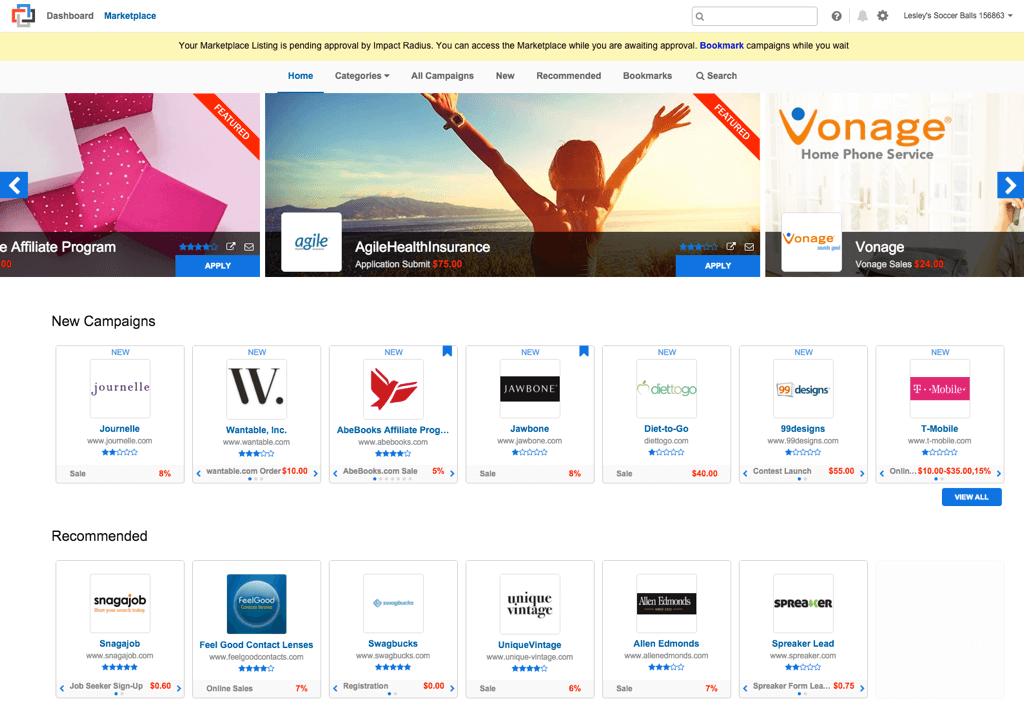Switch to the Recommended tab
Screen dimensions: 1024x714
point(568,76)
